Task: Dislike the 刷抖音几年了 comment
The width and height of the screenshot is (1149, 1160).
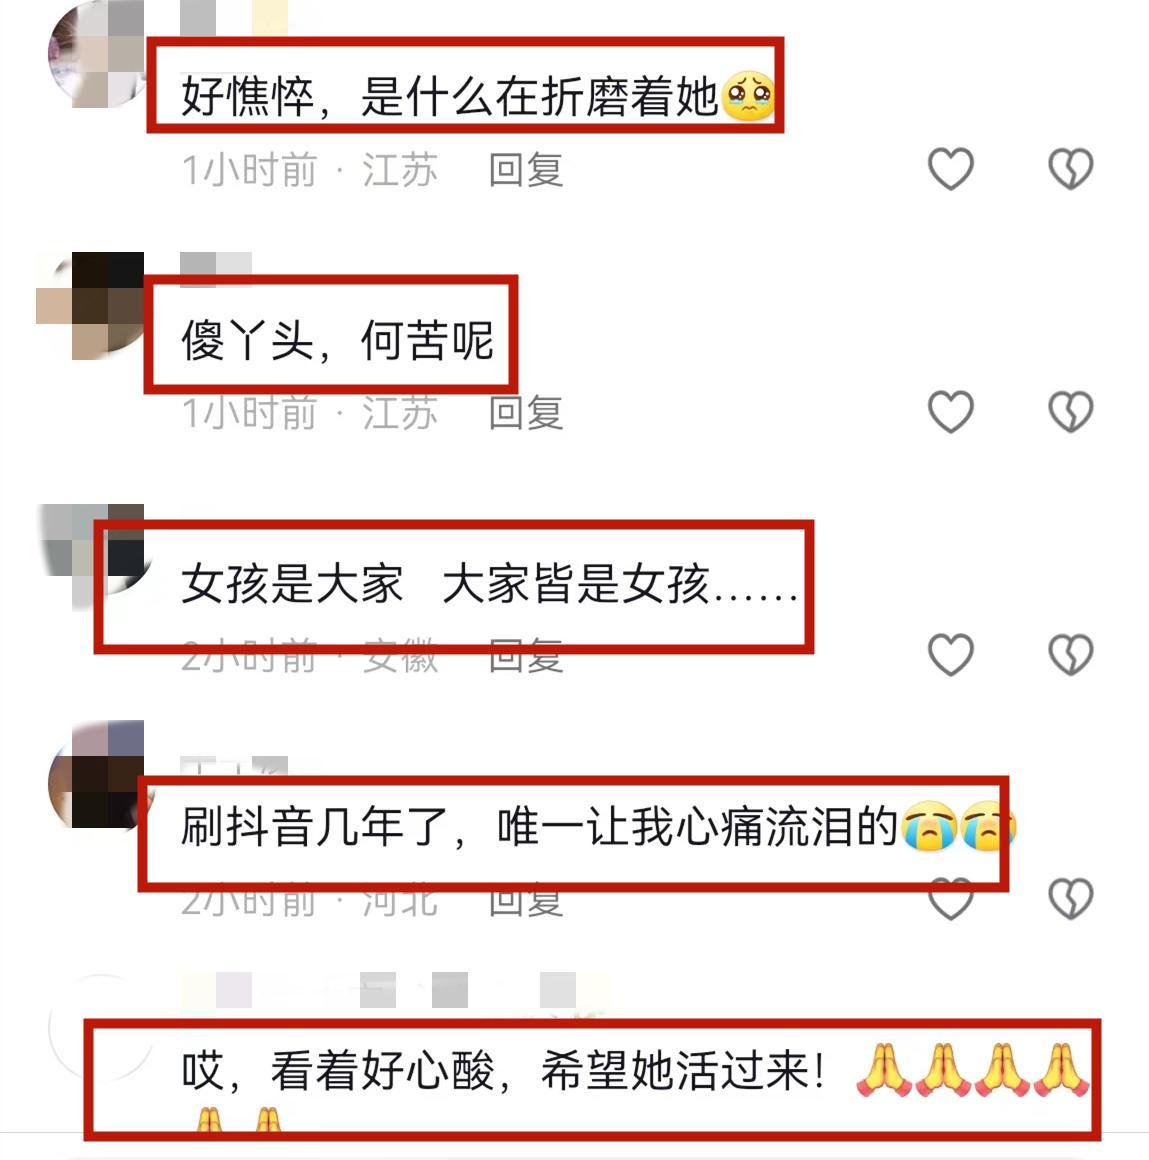Action: point(1070,898)
